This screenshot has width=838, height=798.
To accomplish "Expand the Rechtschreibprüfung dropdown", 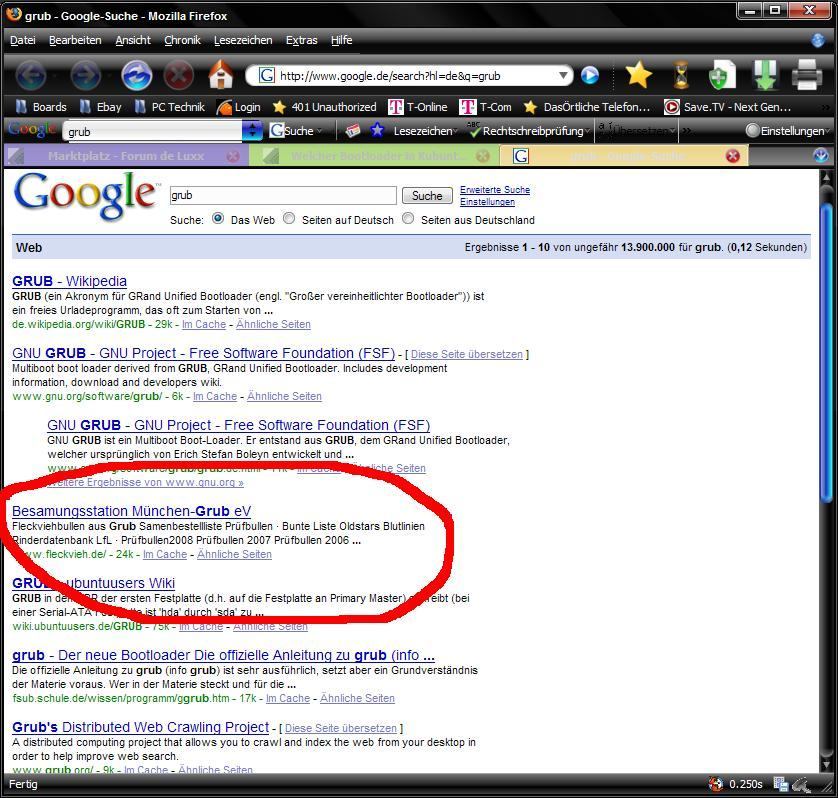I will coord(587,131).
